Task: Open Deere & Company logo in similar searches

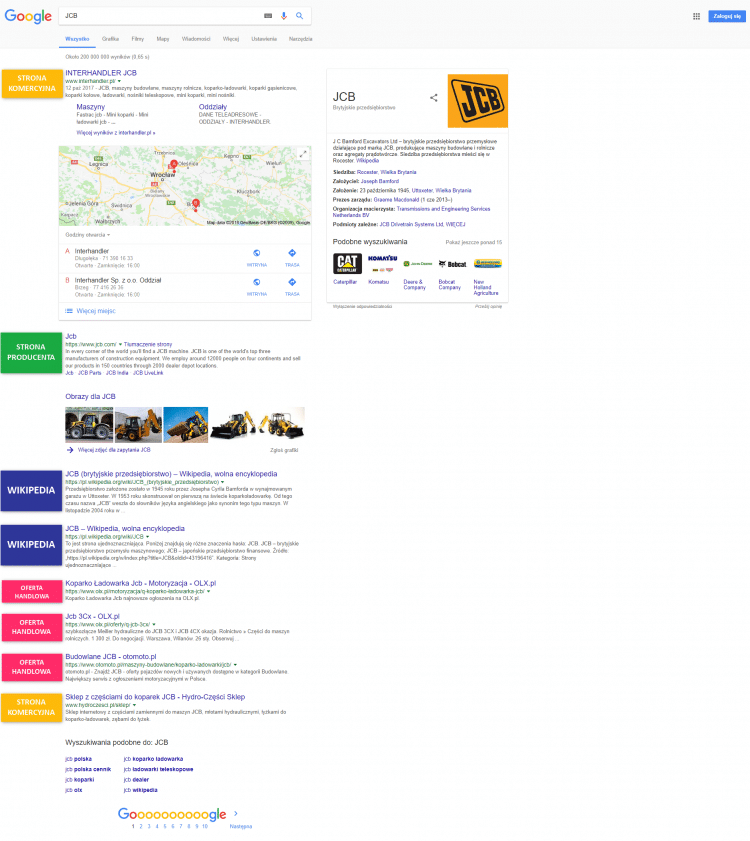Action: point(418,263)
